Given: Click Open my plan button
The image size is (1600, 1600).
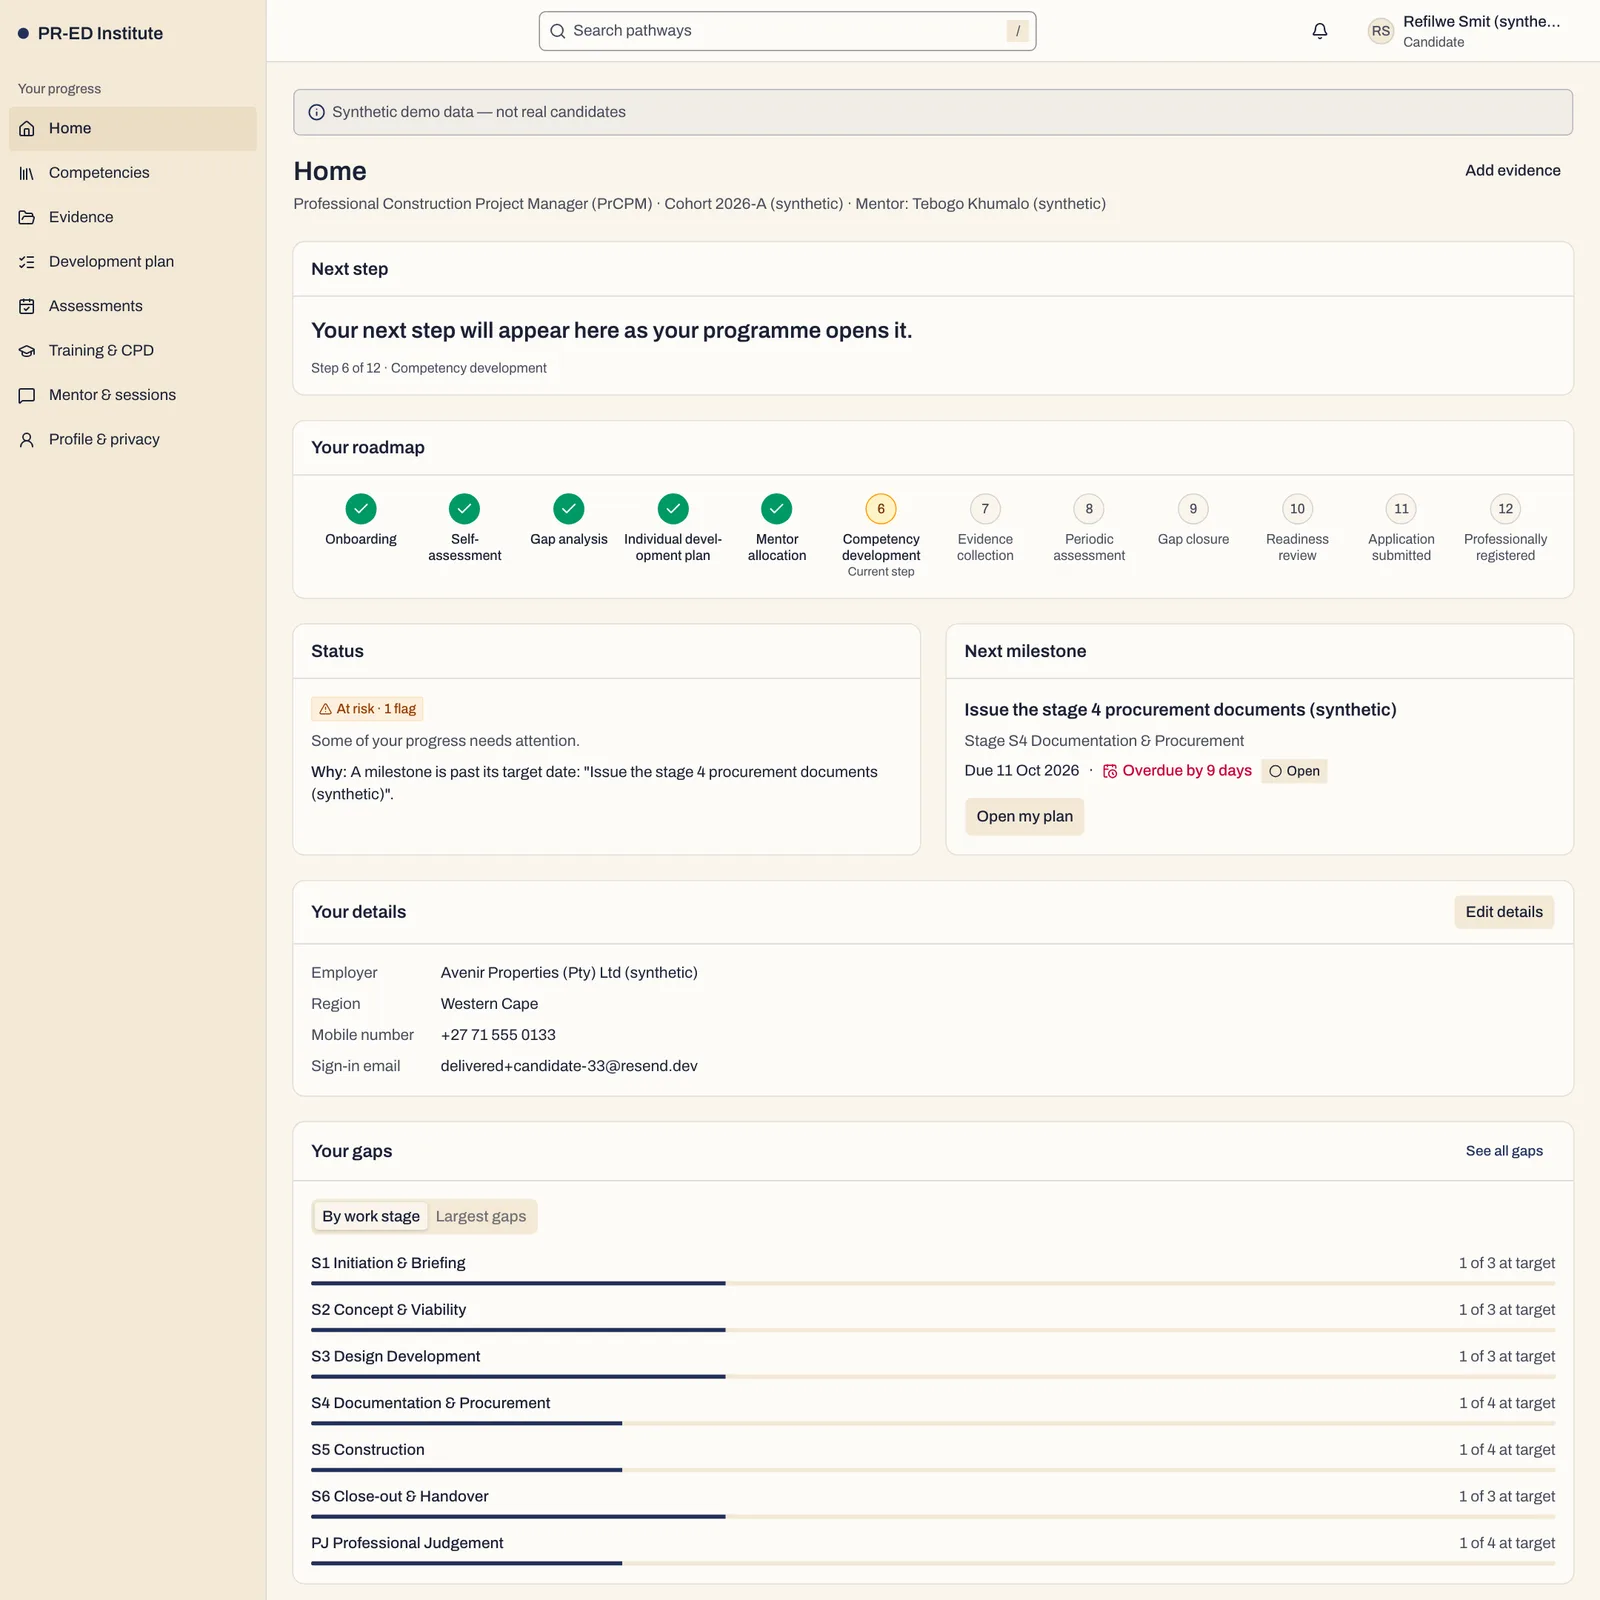Looking at the screenshot, I should point(1024,816).
